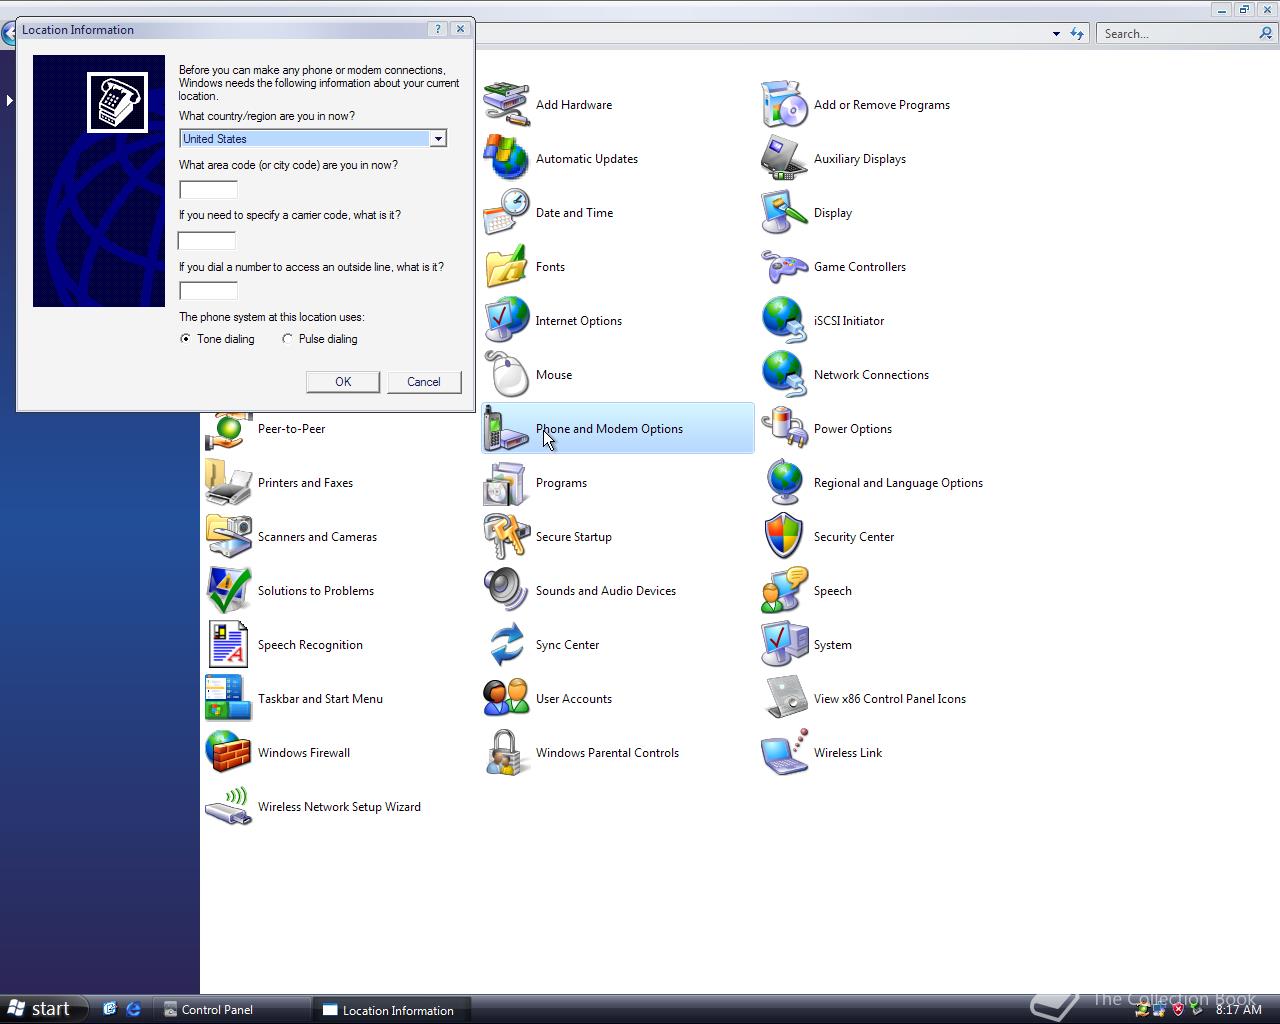The width and height of the screenshot is (1280, 1024).
Task: Open the Fonts folder icon
Action: [506, 266]
